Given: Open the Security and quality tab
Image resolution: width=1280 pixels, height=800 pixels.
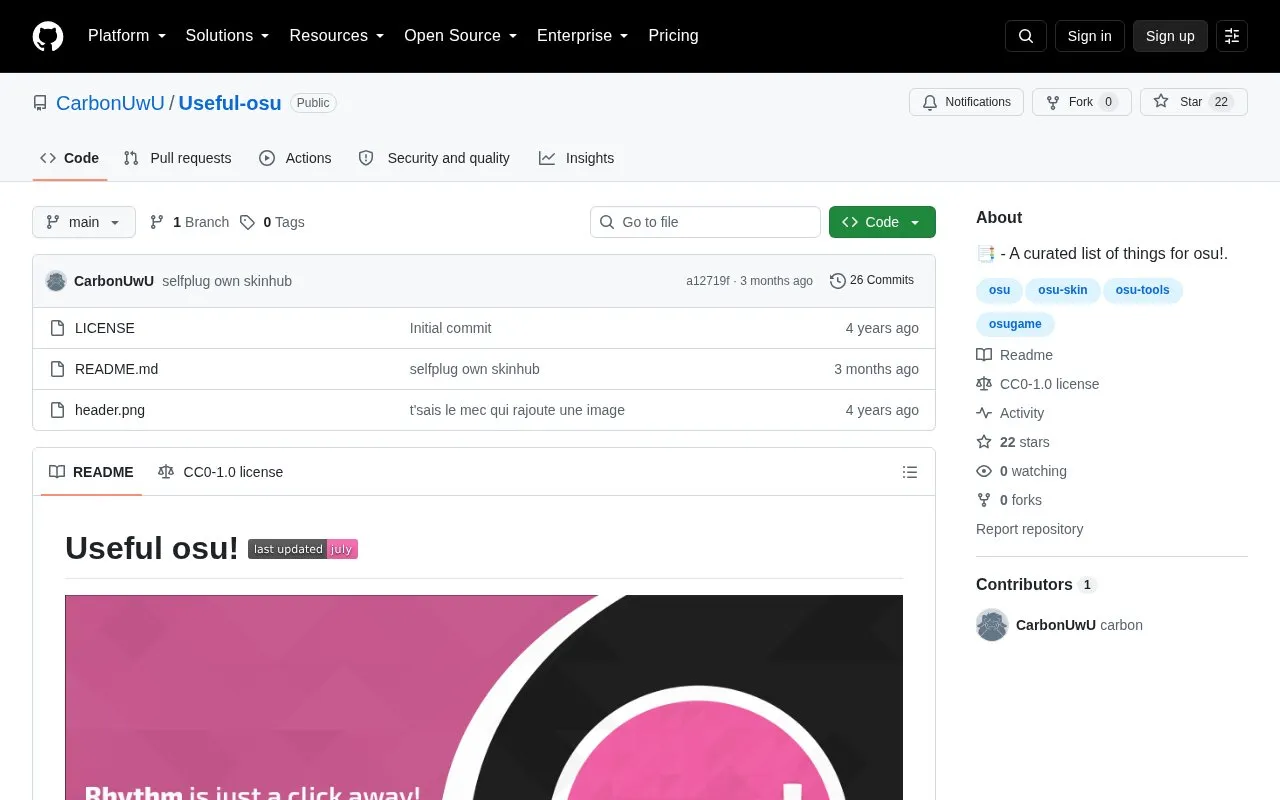Looking at the screenshot, I should (x=434, y=158).
